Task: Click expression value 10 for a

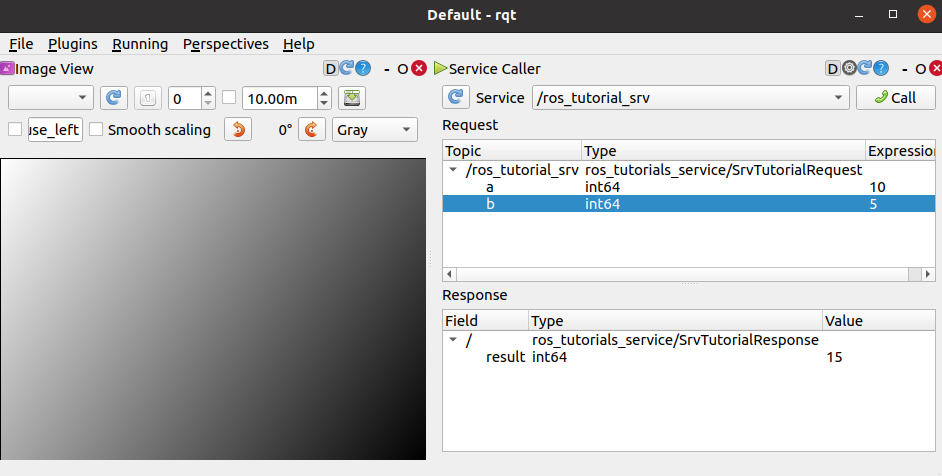Action: [877, 187]
